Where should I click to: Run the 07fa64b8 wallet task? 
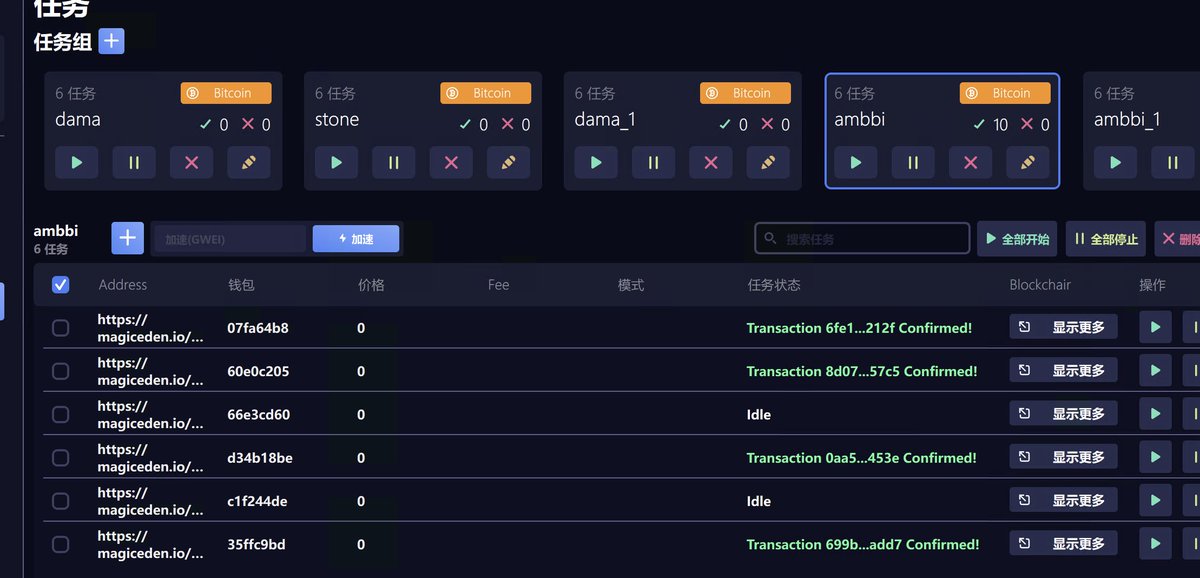(x=1155, y=327)
